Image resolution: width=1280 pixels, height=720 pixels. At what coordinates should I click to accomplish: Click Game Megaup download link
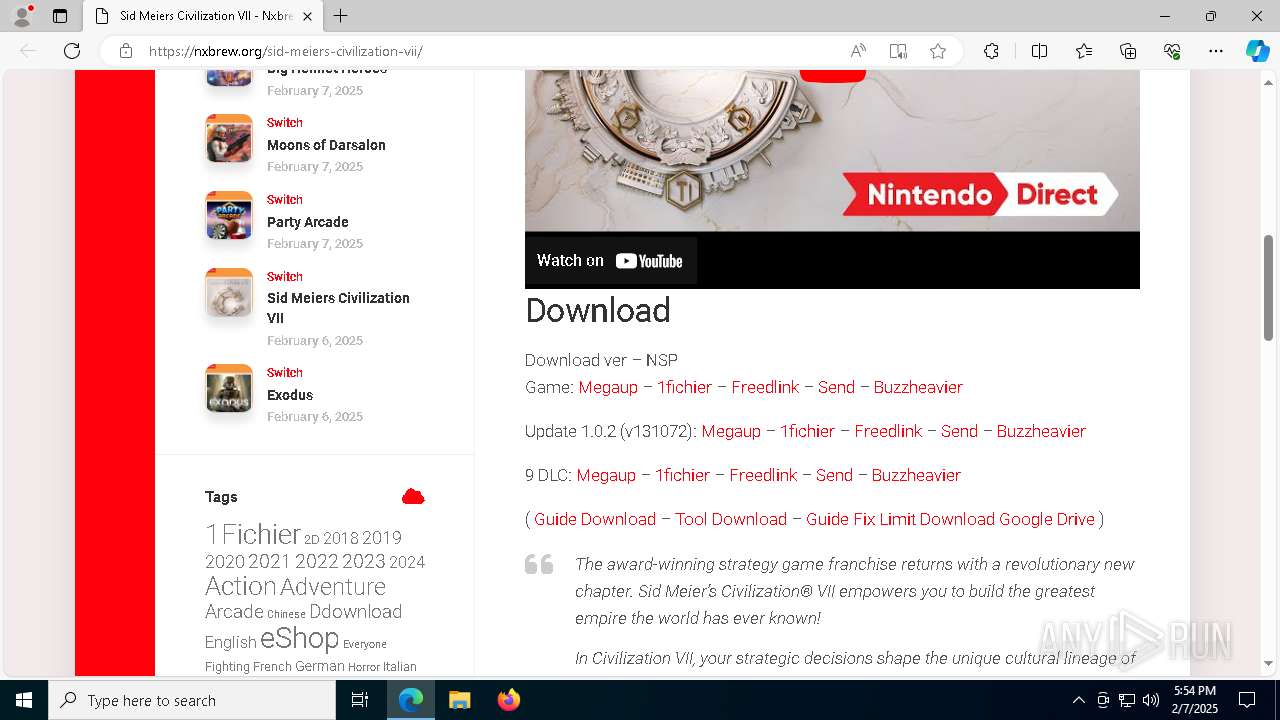(x=608, y=387)
